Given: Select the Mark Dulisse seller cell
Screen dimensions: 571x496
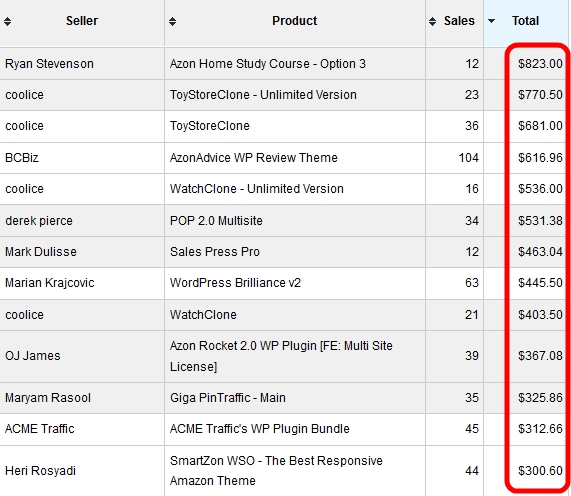Looking at the screenshot, I should 41,252.
